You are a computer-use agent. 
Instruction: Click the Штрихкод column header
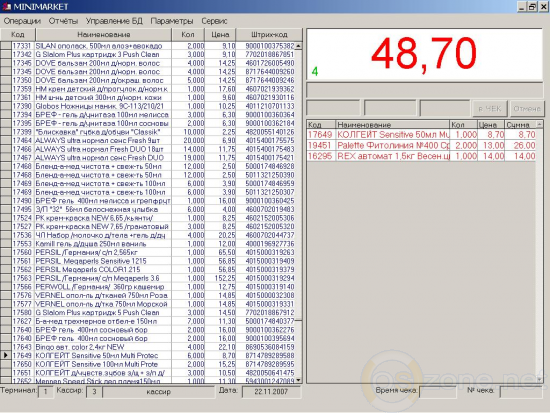(x=269, y=34)
